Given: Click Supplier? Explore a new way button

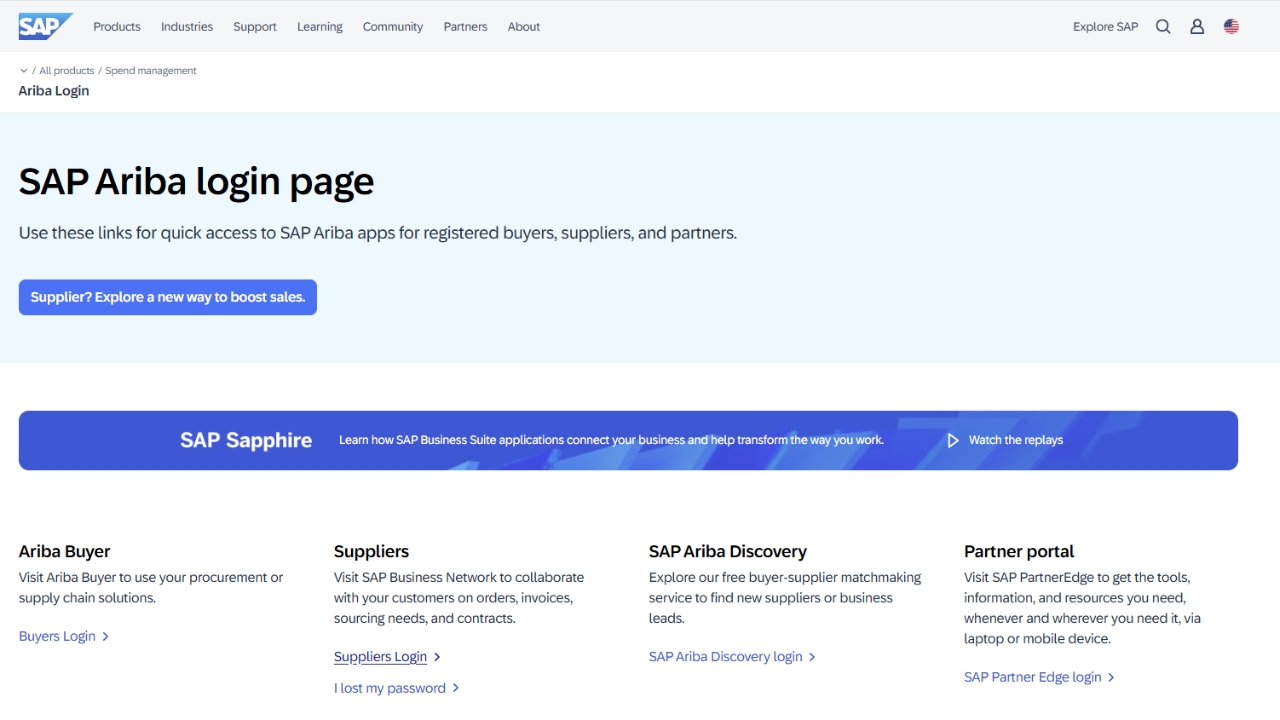Looking at the screenshot, I should point(168,297).
